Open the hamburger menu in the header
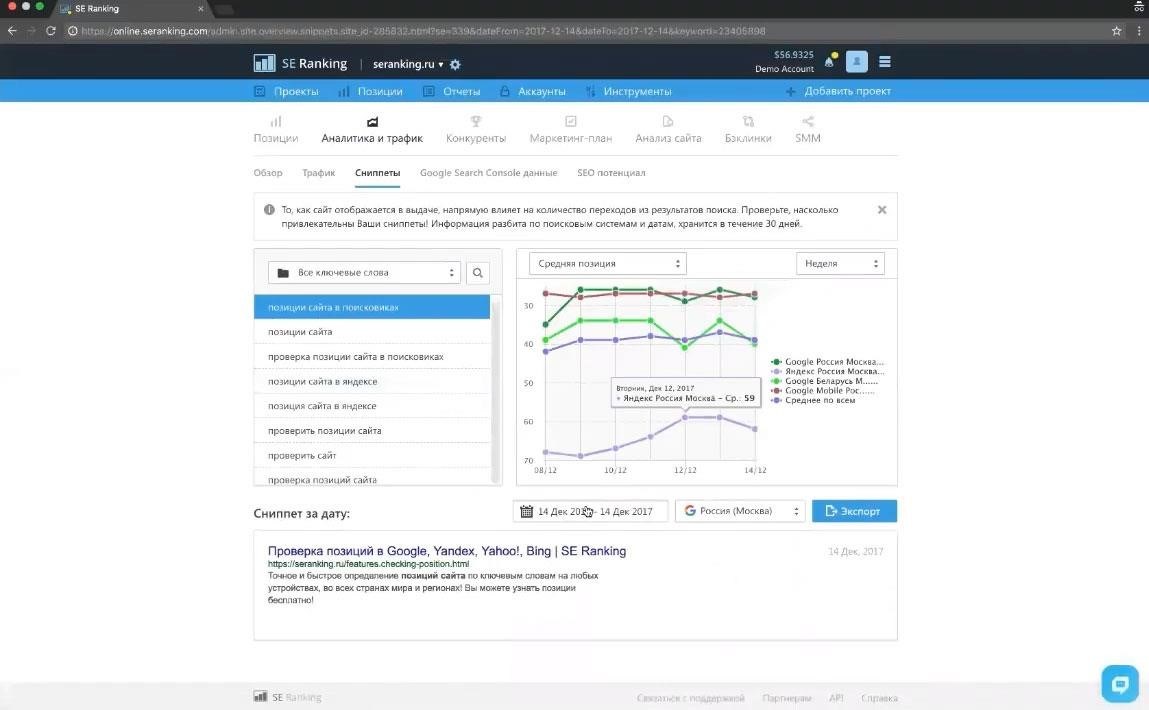The width and height of the screenshot is (1149, 710). (884, 62)
